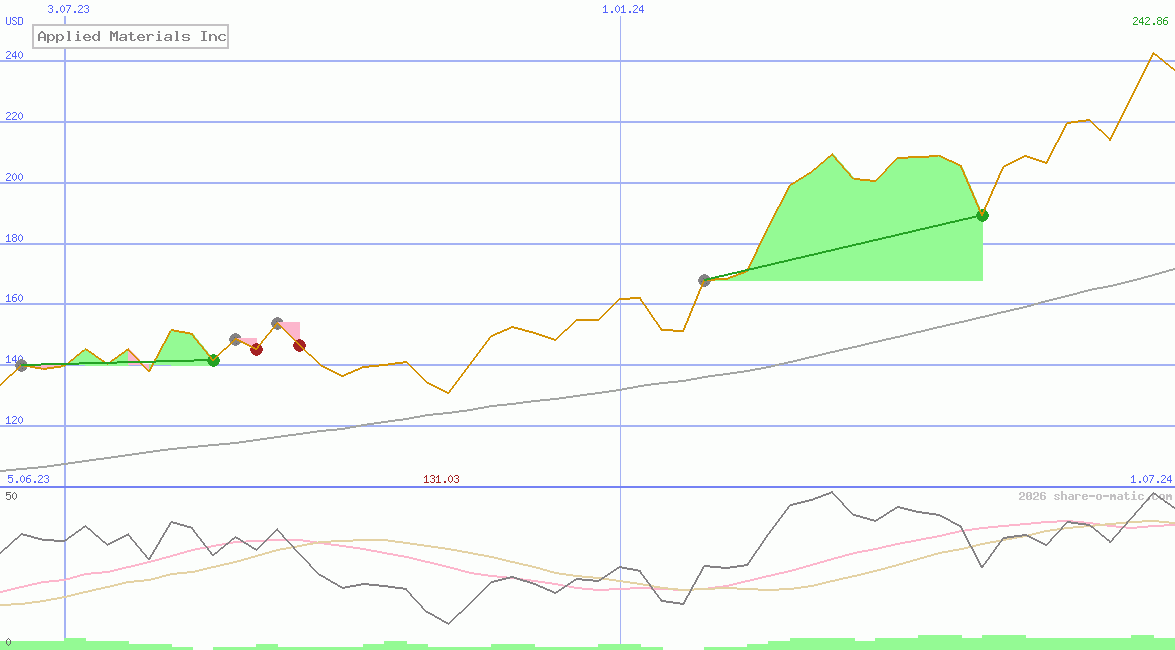The height and width of the screenshot is (650, 1175).
Task: Click the grey buy marker near 154
Action: pyautogui.click(x=277, y=323)
